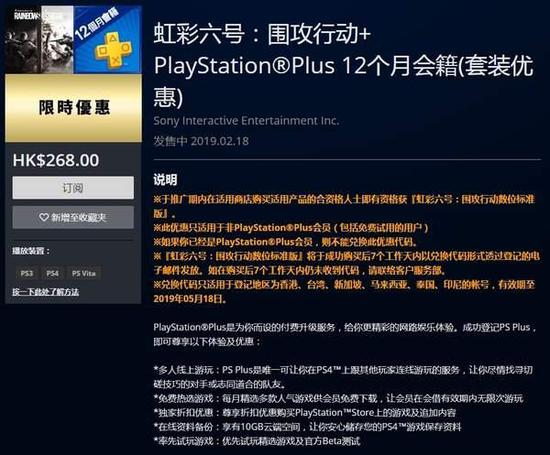This screenshot has width=550, height=455.
Task: Click the 虹彩六号 product title
Action: (x=343, y=66)
